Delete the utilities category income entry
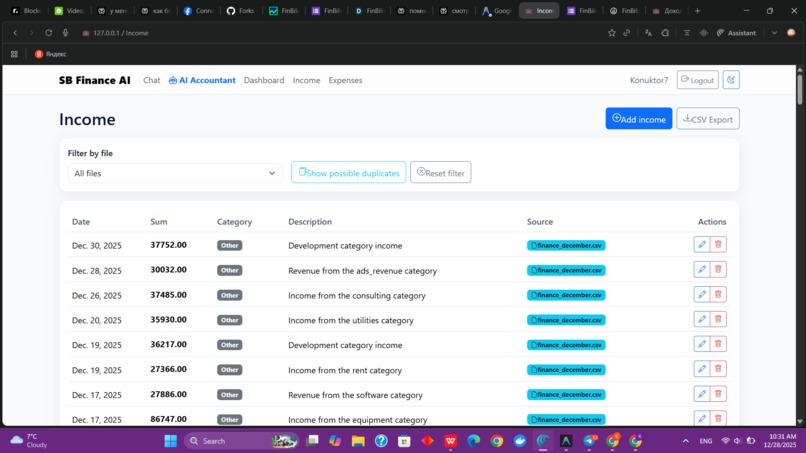This screenshot has height=453, width=806. tap(718, 319)
